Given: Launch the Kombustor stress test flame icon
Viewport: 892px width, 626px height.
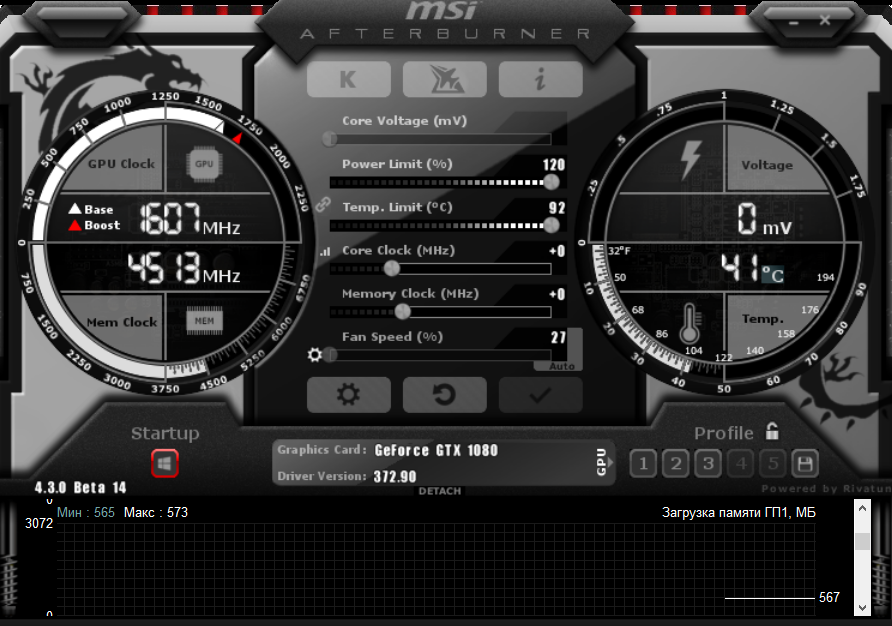Looking at the screenshot, I should tap(444, 79).
